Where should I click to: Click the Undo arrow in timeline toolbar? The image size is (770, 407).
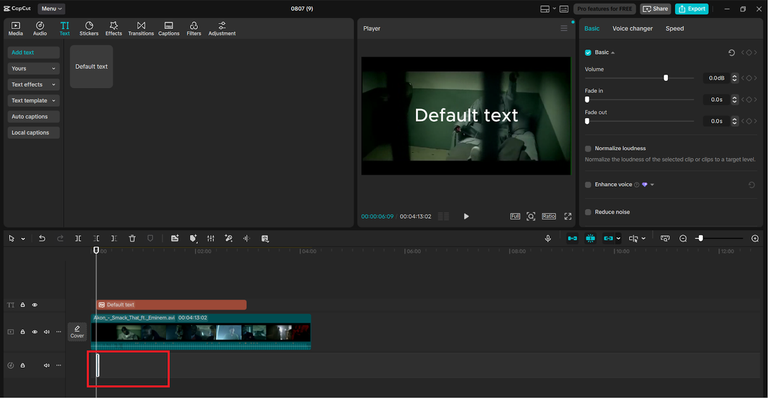[42, 238]
